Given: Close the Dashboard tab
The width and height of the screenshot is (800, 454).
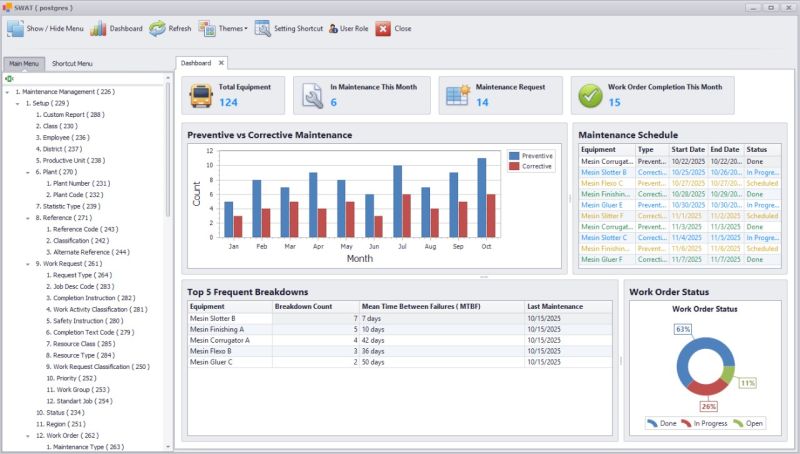Looking at the screenshot, I should [x=221, y=63].
